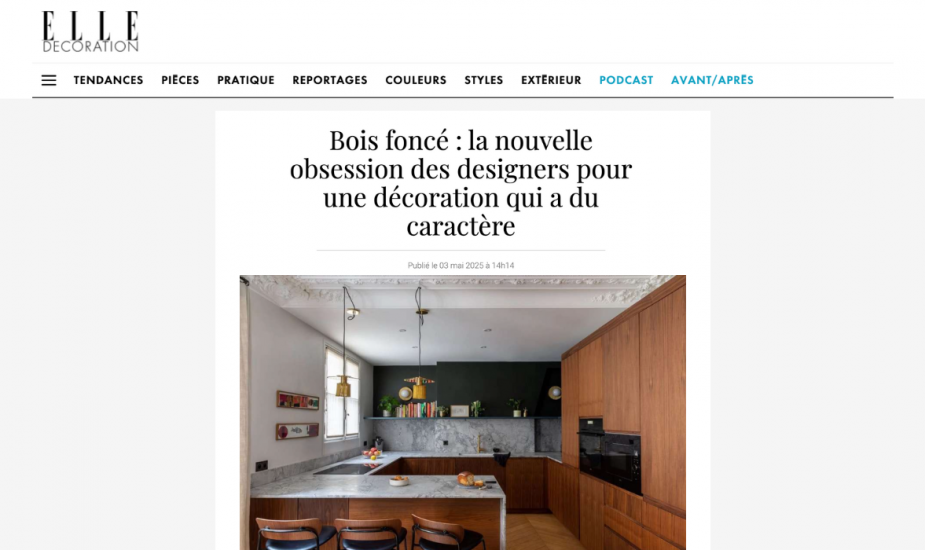
Task: Open the Avant/Après link
Action: 713,80
